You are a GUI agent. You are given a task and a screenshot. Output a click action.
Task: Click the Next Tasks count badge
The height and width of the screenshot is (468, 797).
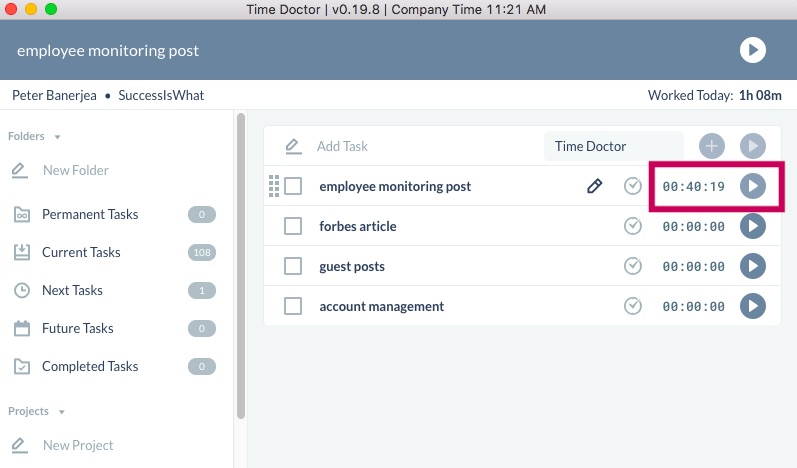[x=202, y=290]
